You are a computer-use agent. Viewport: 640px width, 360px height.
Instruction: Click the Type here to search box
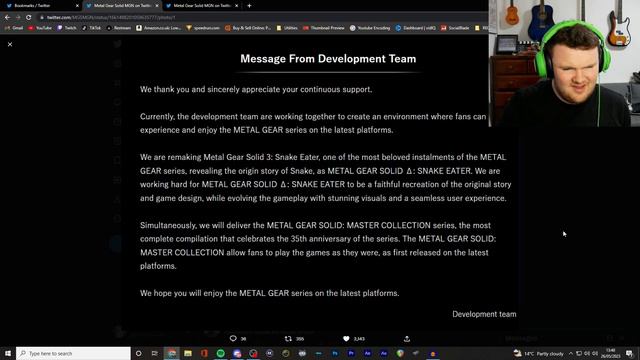[x=73, y=353]
